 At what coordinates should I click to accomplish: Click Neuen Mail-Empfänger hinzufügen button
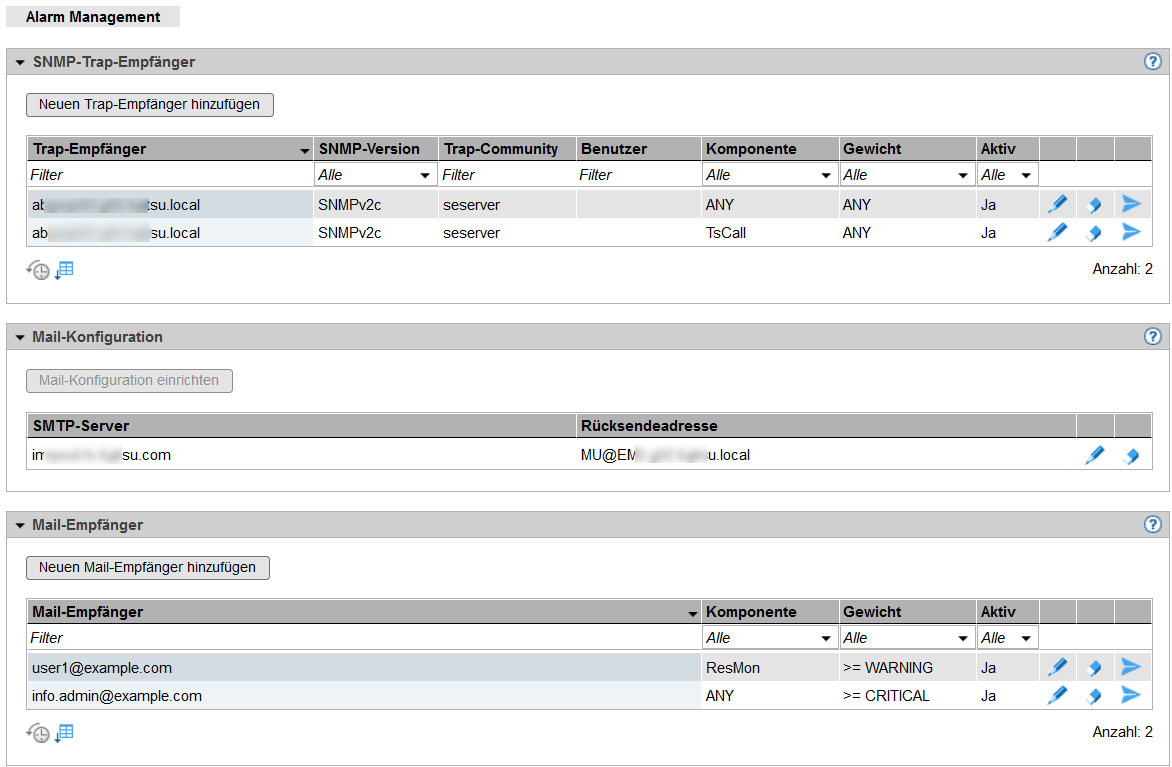click(x=148, y=568)
